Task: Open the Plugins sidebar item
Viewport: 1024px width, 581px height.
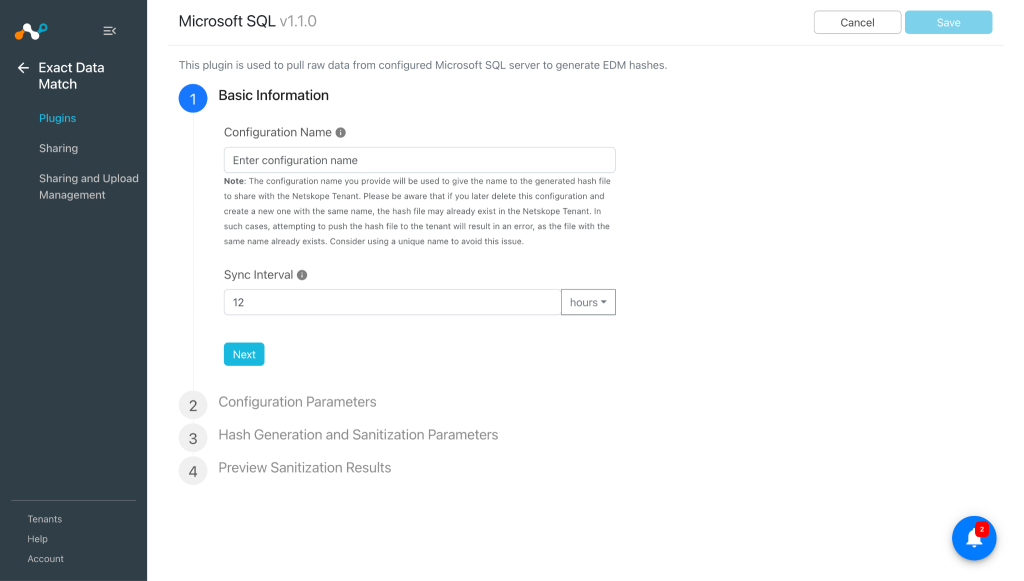Action: [57, 118]
